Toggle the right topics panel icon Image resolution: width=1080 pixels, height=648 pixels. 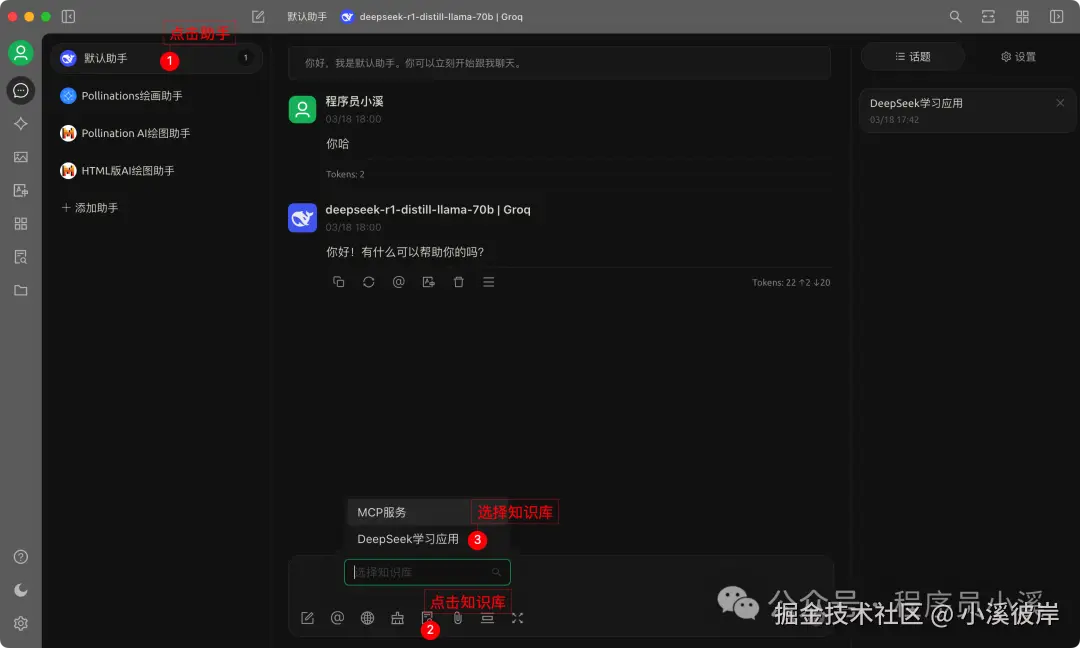(x=1057, y=17)
